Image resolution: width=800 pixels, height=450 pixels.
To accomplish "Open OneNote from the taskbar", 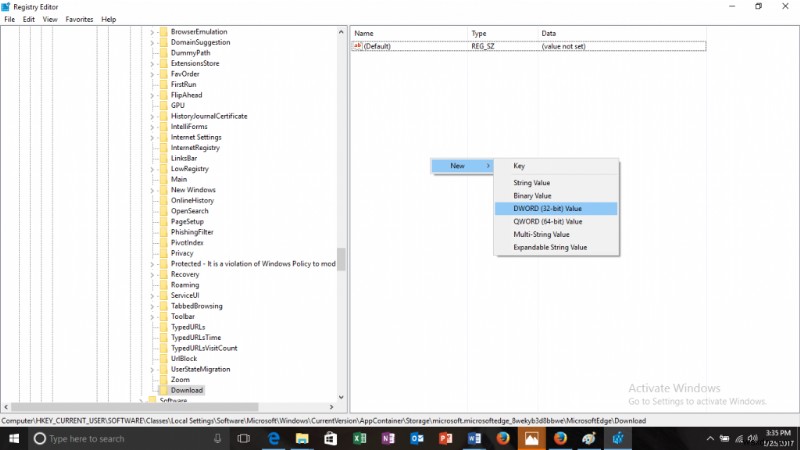I will [x=388, y=438].
